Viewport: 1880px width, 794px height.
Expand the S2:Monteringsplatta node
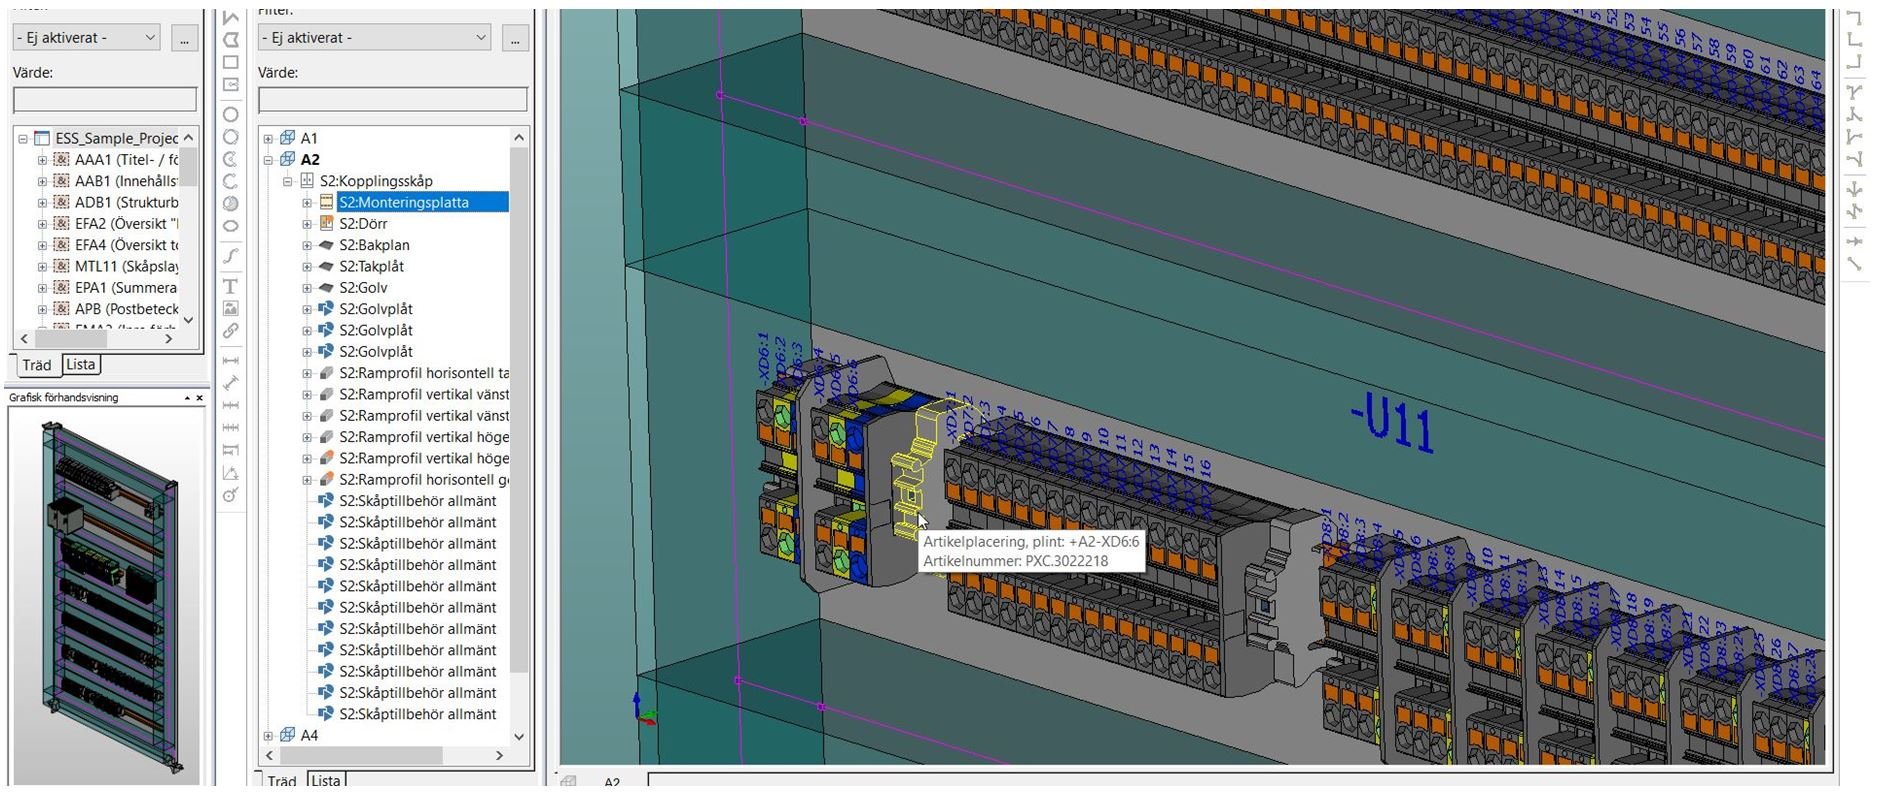(x=307, y=203)
